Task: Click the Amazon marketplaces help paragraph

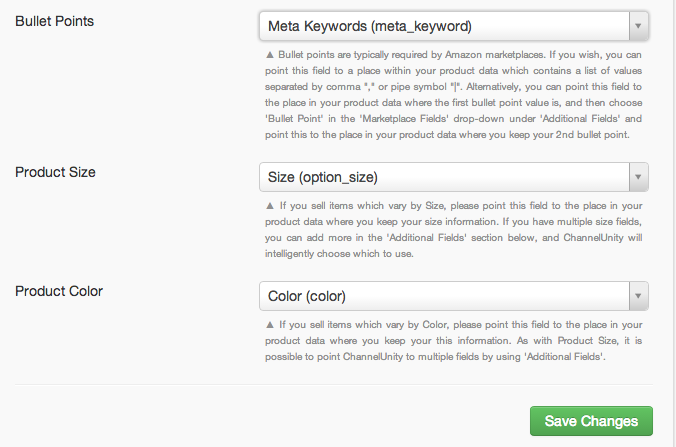Action: [454, 95]
